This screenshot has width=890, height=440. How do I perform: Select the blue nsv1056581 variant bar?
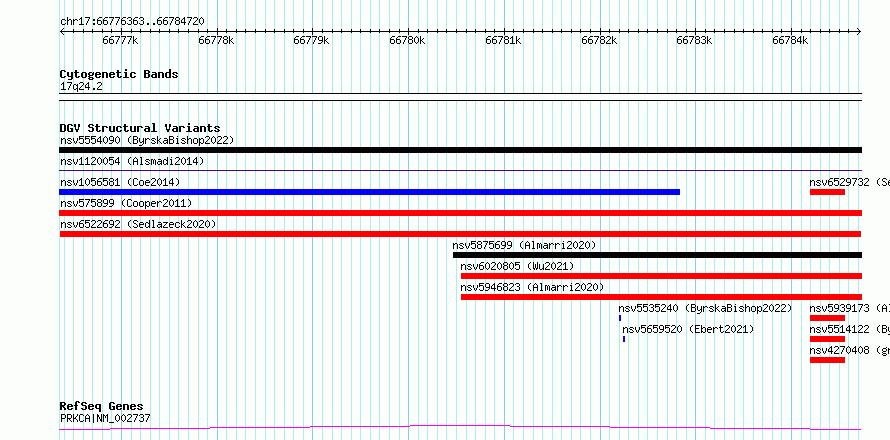point(370,192)
